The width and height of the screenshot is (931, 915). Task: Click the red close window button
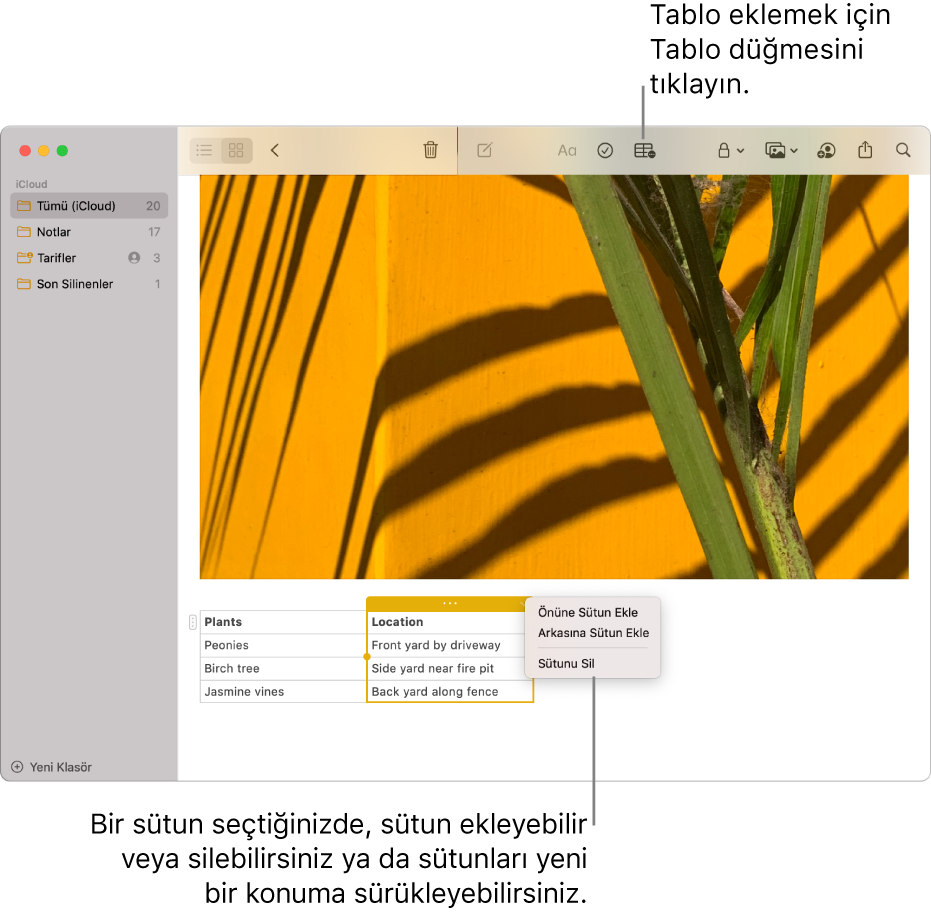click(25, 151)
